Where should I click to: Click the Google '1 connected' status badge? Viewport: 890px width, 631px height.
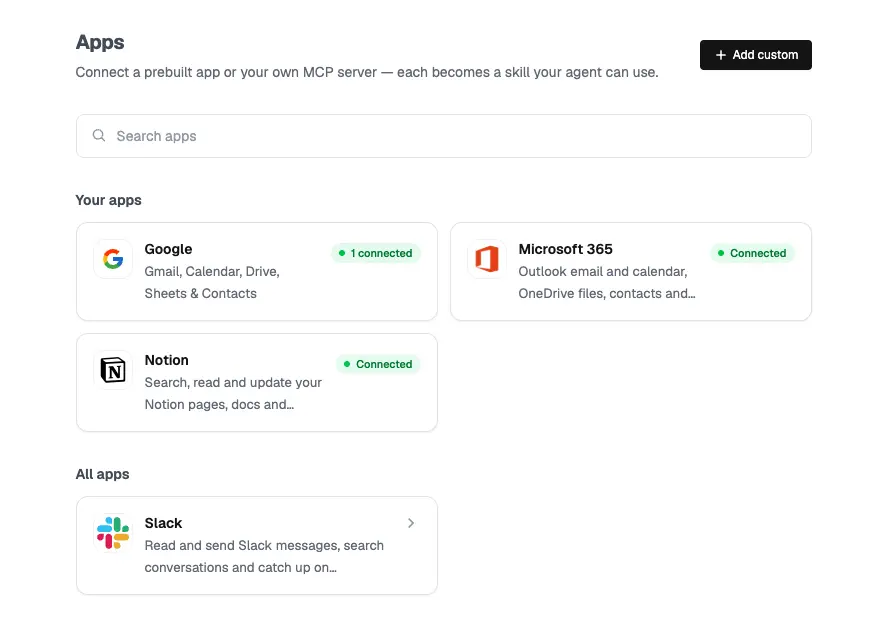pos(376,253)
